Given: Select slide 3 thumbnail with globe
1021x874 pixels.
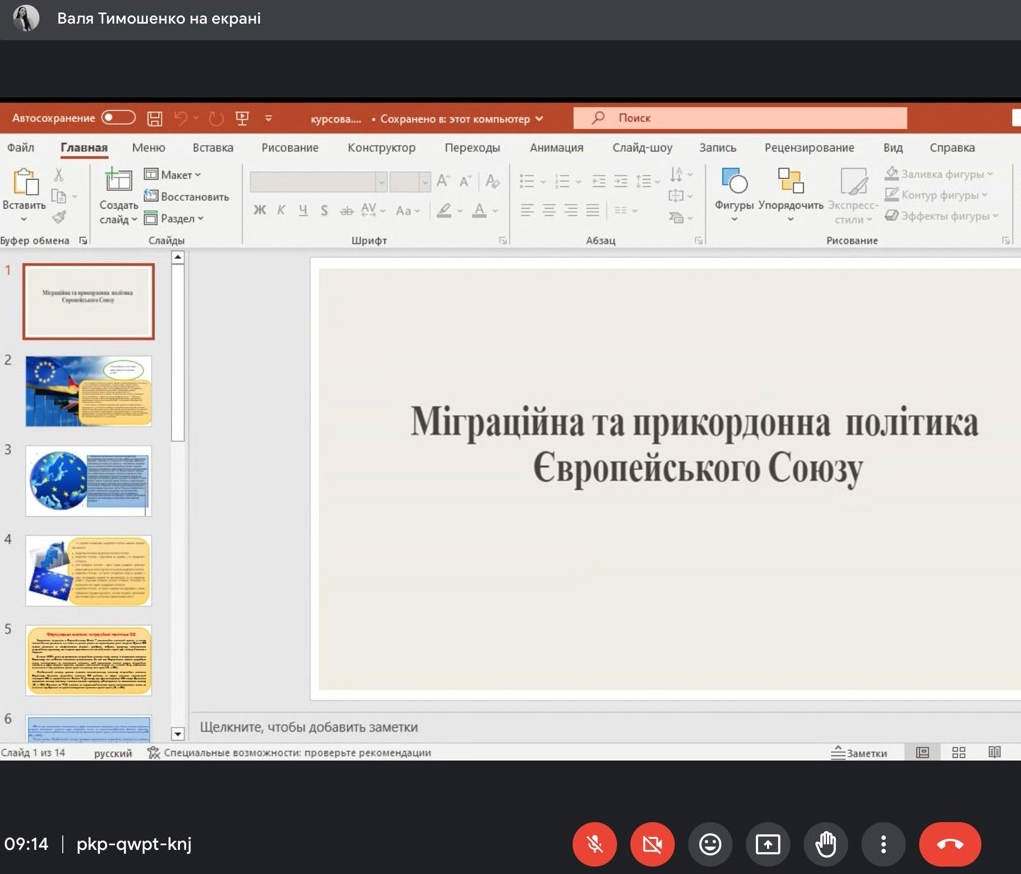Looking at the screenshot, I should coord(88,481).
